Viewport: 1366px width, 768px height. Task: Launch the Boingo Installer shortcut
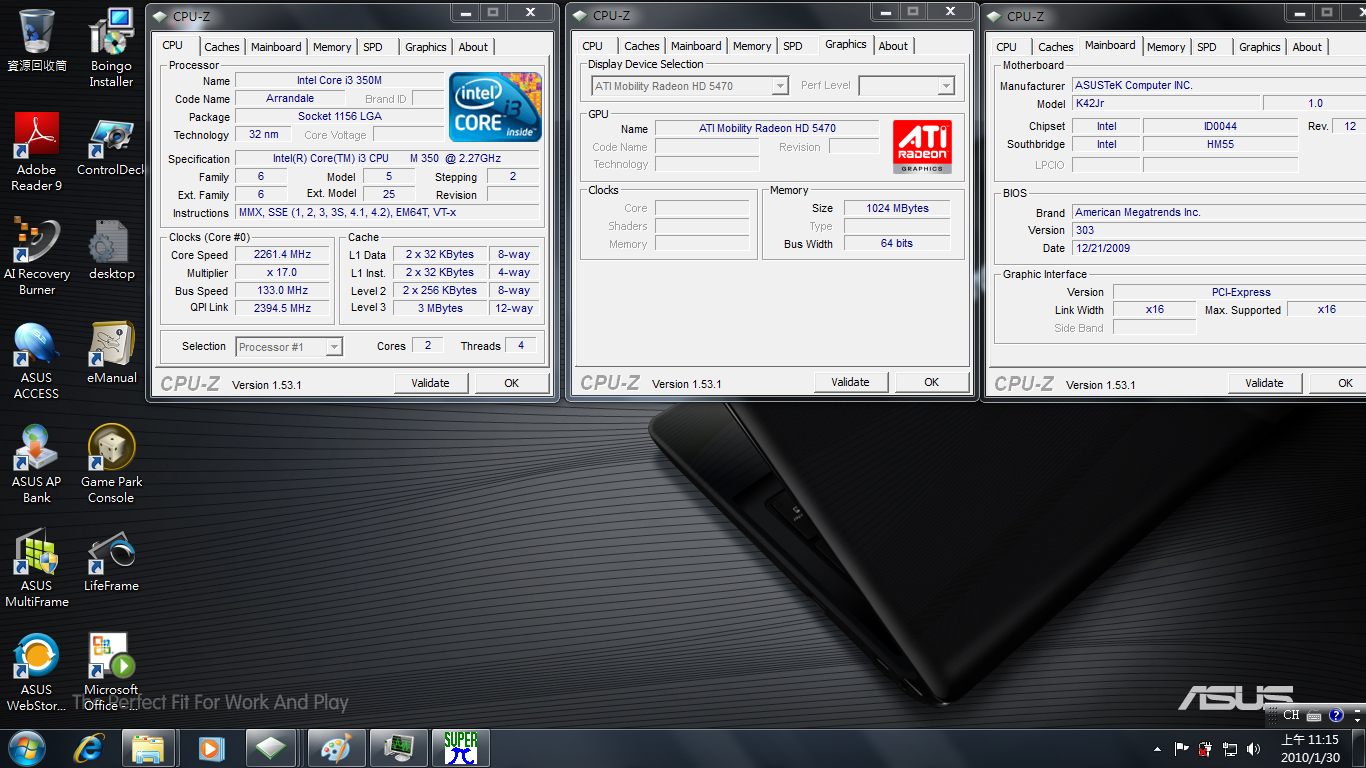[x=111, y=47]
